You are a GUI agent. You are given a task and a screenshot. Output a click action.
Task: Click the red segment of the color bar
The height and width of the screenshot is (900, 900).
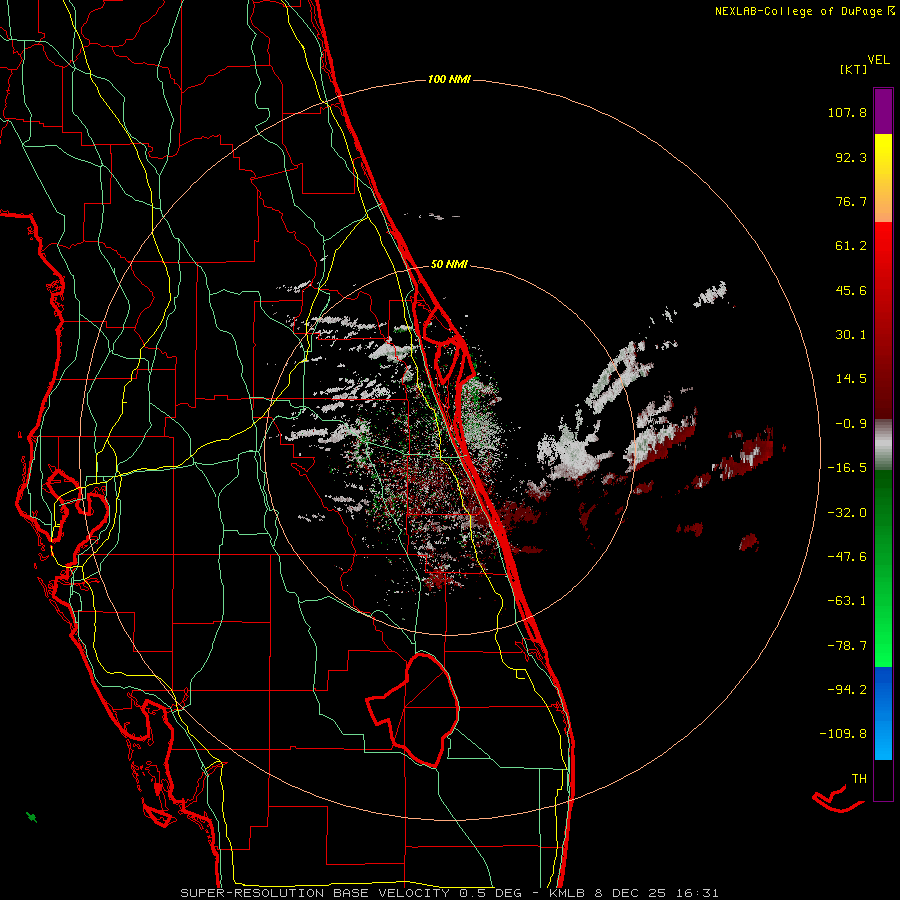click(x=883, y=320)
